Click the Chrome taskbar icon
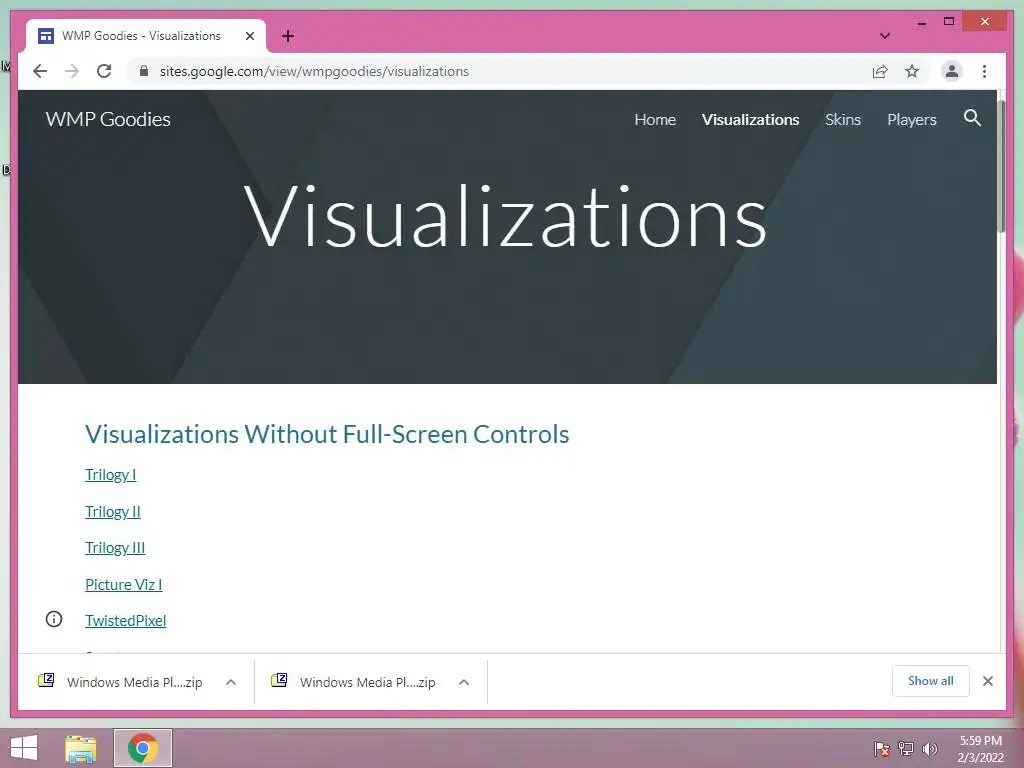 point(143,748)
